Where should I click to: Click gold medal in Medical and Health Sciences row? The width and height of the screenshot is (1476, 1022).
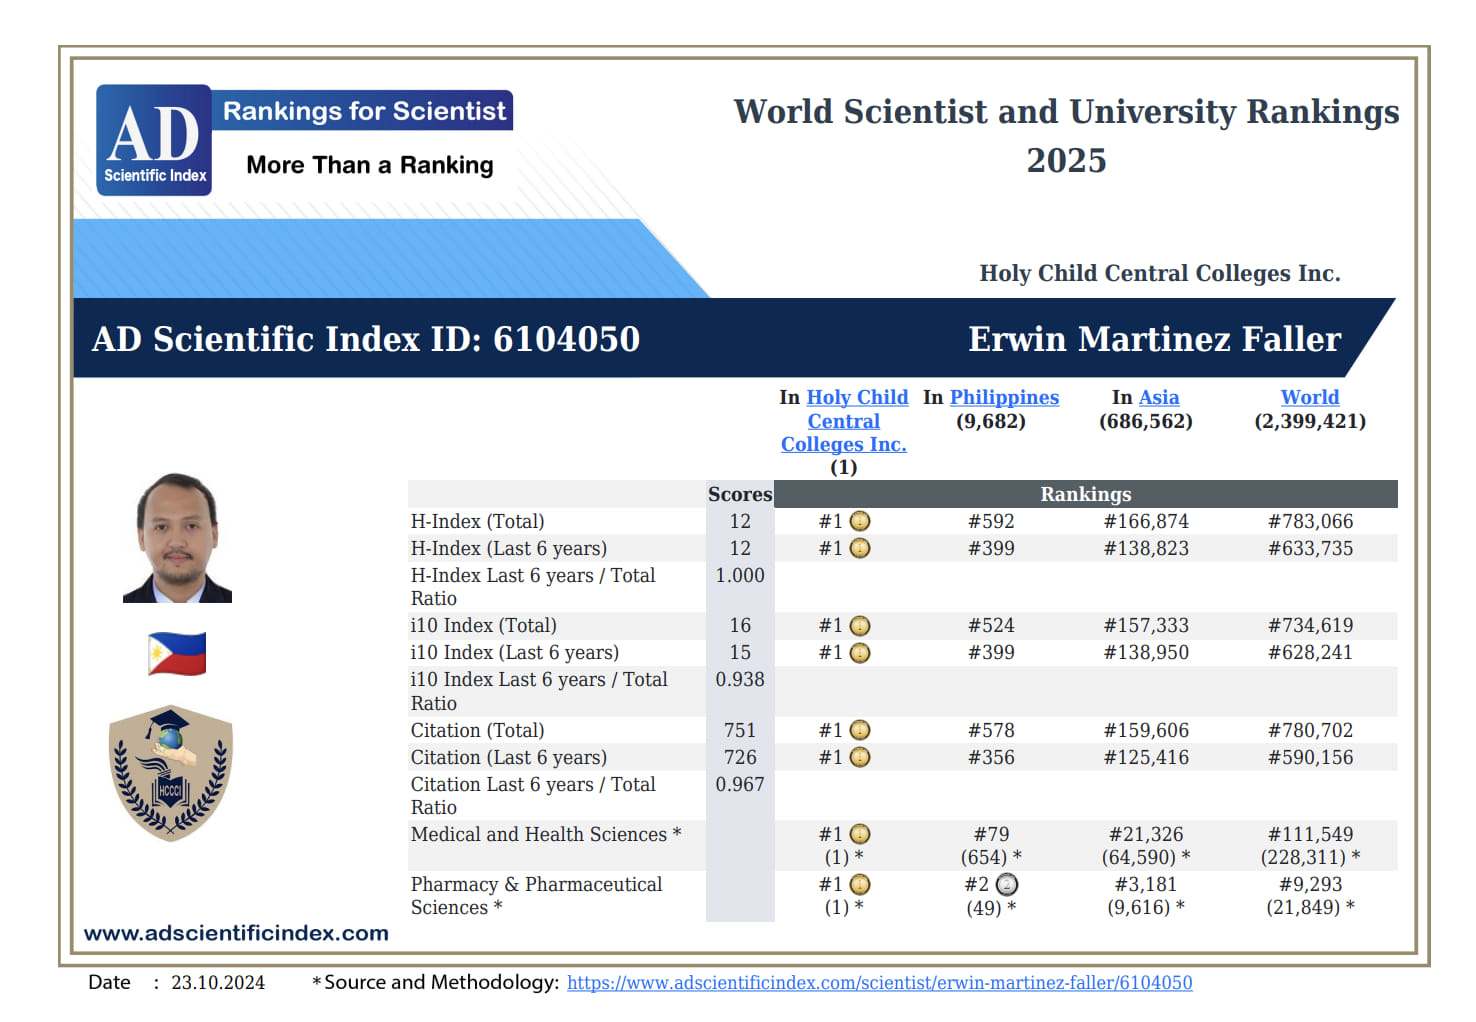(860, 834)
